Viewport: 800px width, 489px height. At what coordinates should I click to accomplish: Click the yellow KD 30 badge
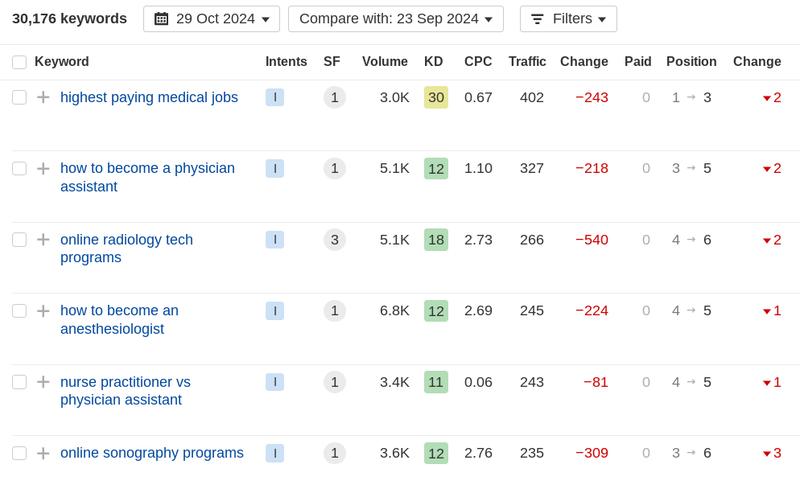(436, 97)
